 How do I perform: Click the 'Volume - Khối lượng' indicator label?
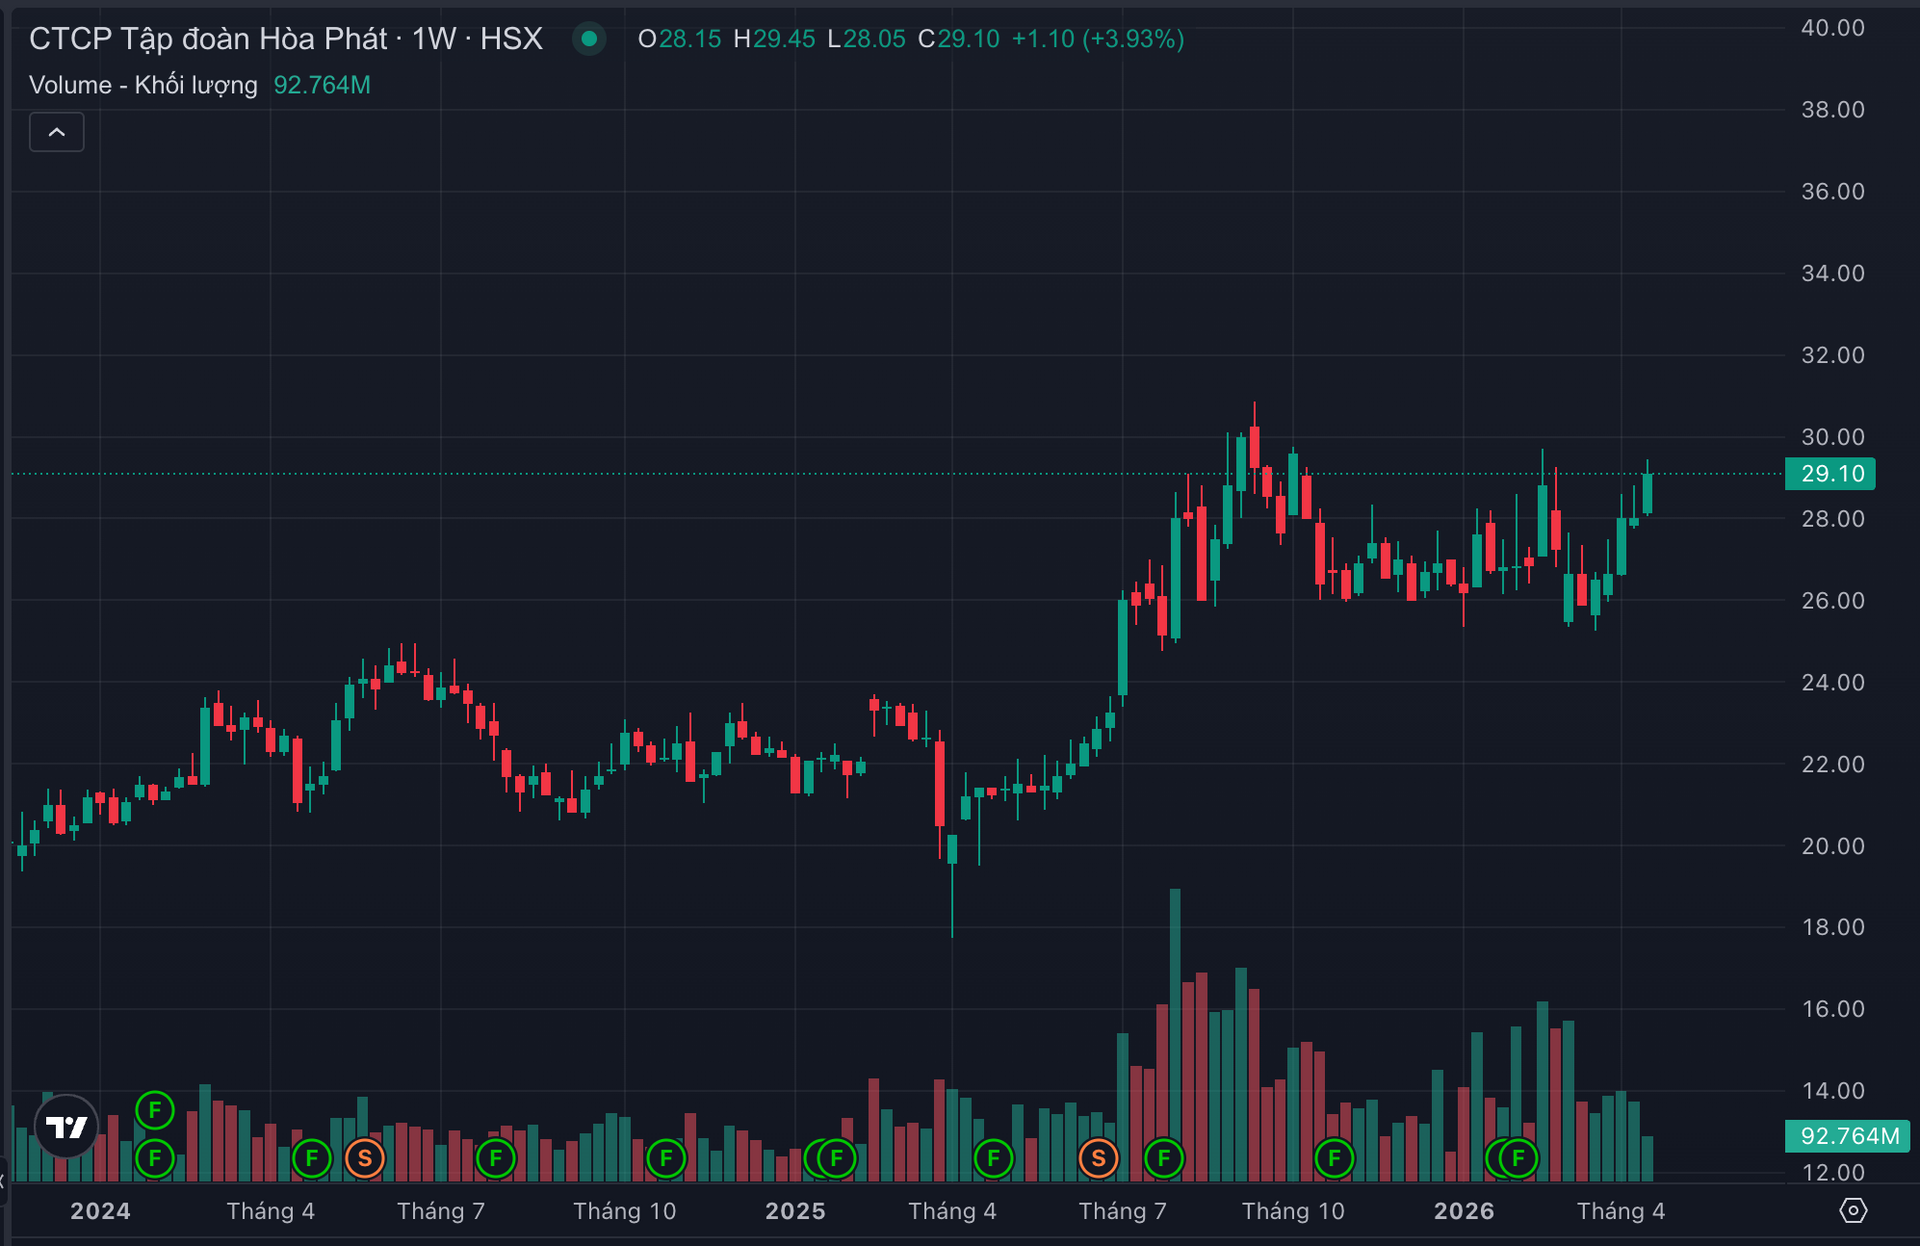point(143,85)
